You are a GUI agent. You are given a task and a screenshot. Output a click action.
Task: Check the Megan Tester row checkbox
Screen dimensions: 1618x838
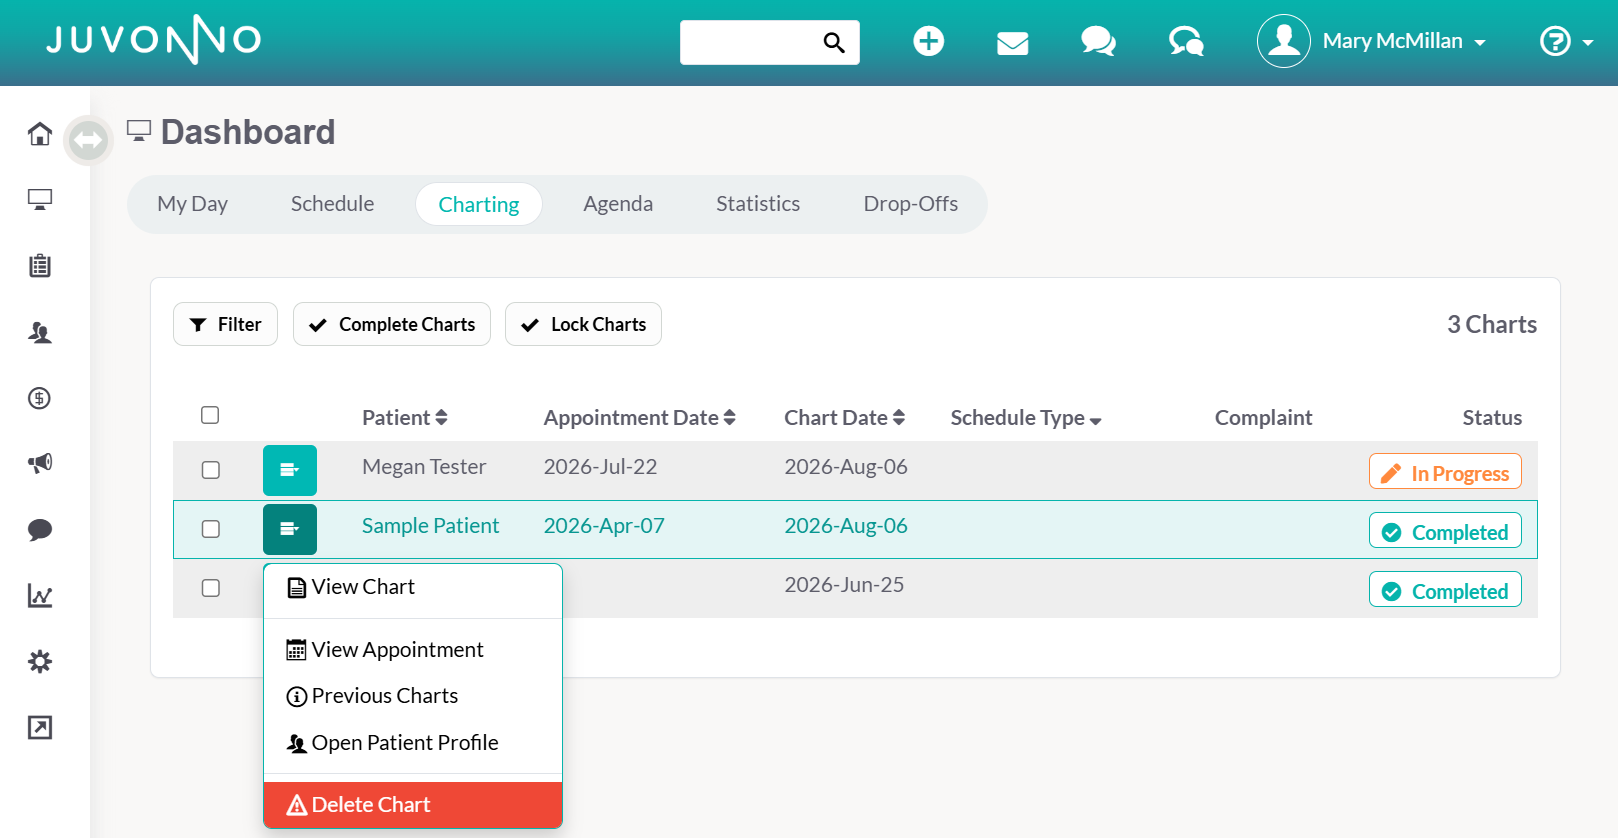(x=211, y=470)
